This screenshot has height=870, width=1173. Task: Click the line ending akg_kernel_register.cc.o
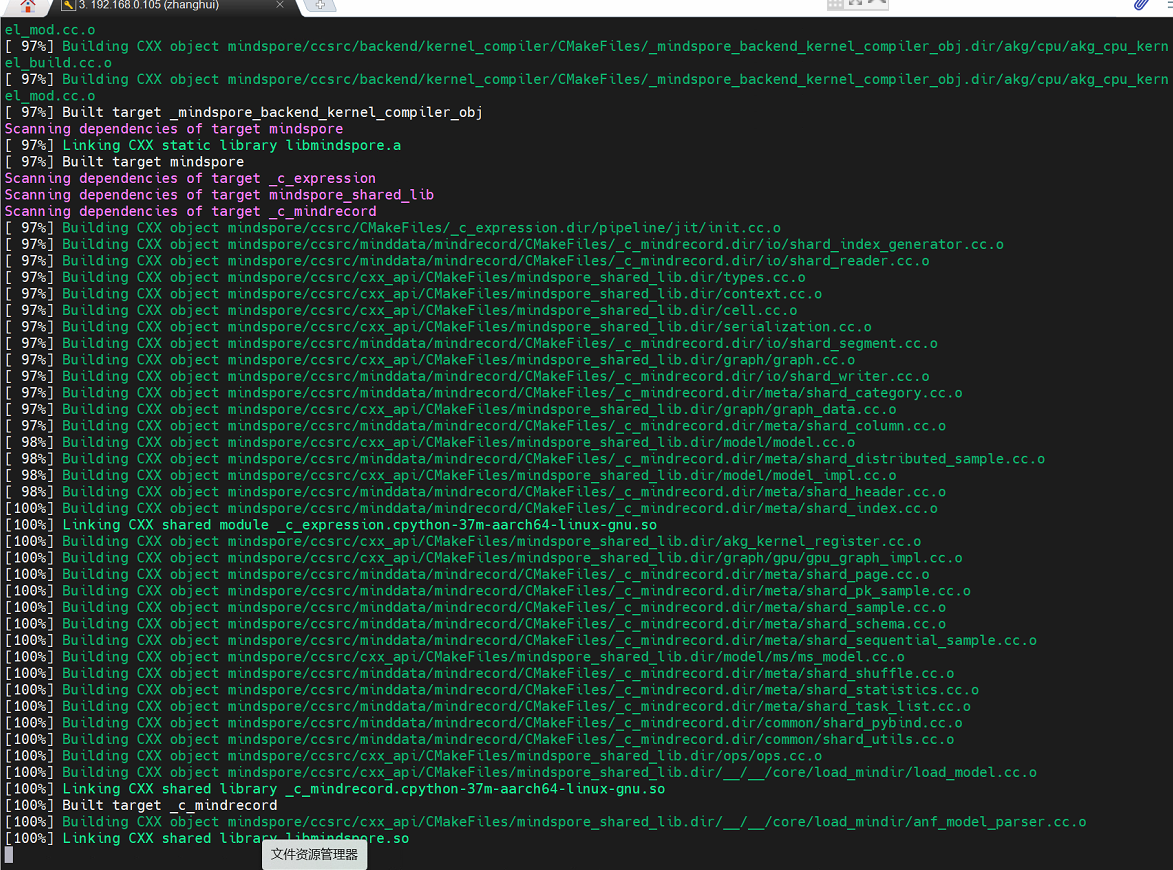pos(463,540)
